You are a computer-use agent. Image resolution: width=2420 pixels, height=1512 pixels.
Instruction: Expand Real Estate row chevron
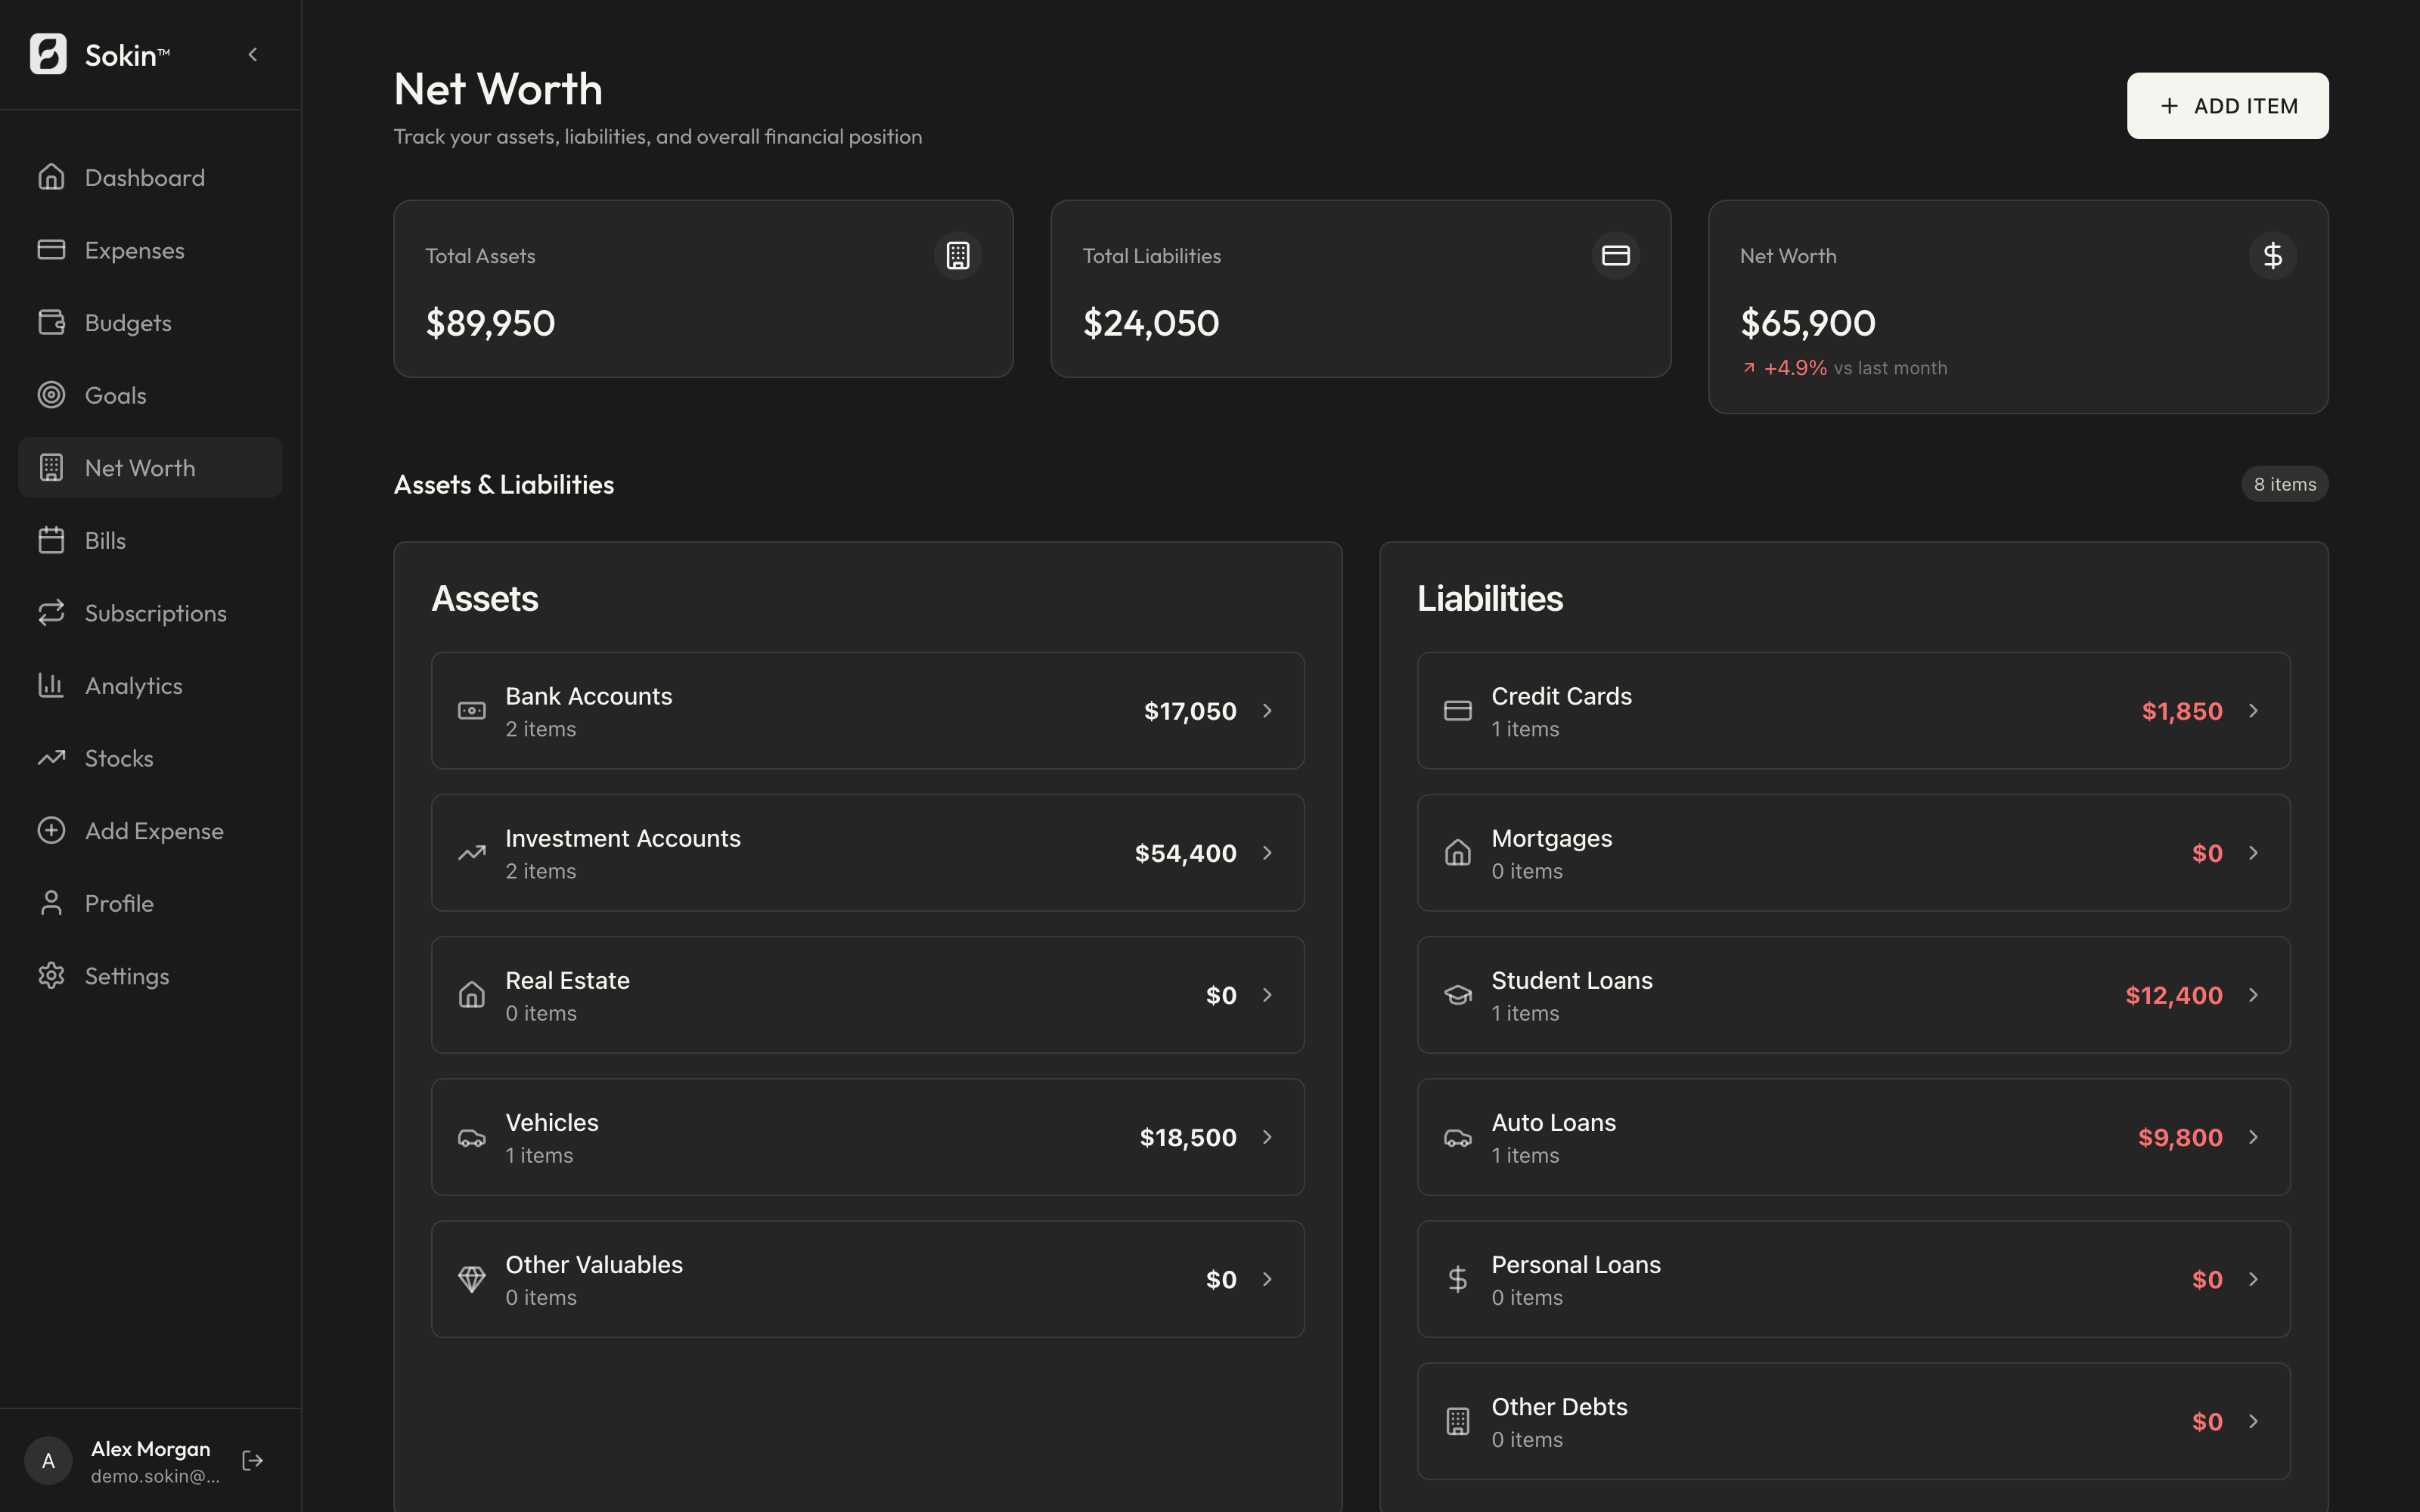[1267, 995]
